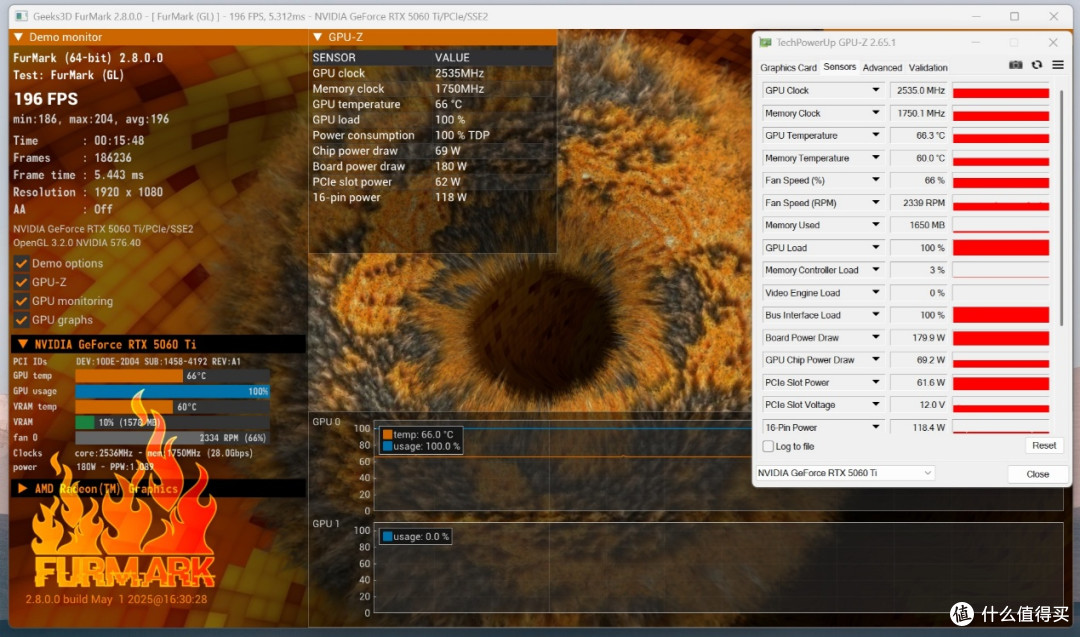
Task: Enable the Log to file checkbox
Action: 768,446
